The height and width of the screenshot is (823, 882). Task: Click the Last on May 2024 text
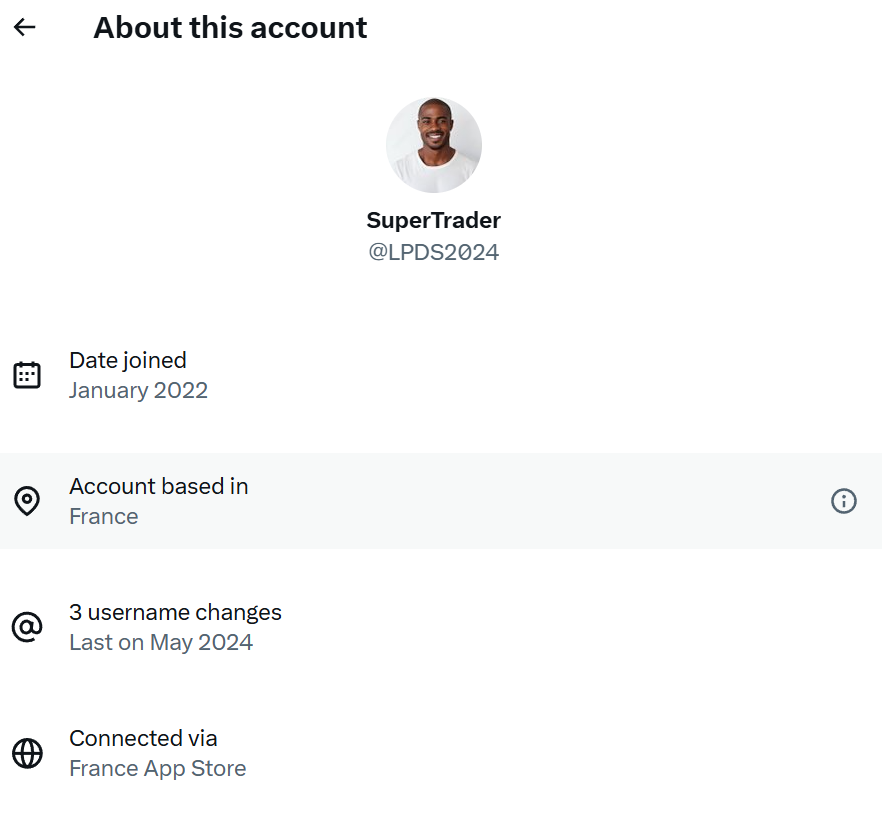click(161, 642)
